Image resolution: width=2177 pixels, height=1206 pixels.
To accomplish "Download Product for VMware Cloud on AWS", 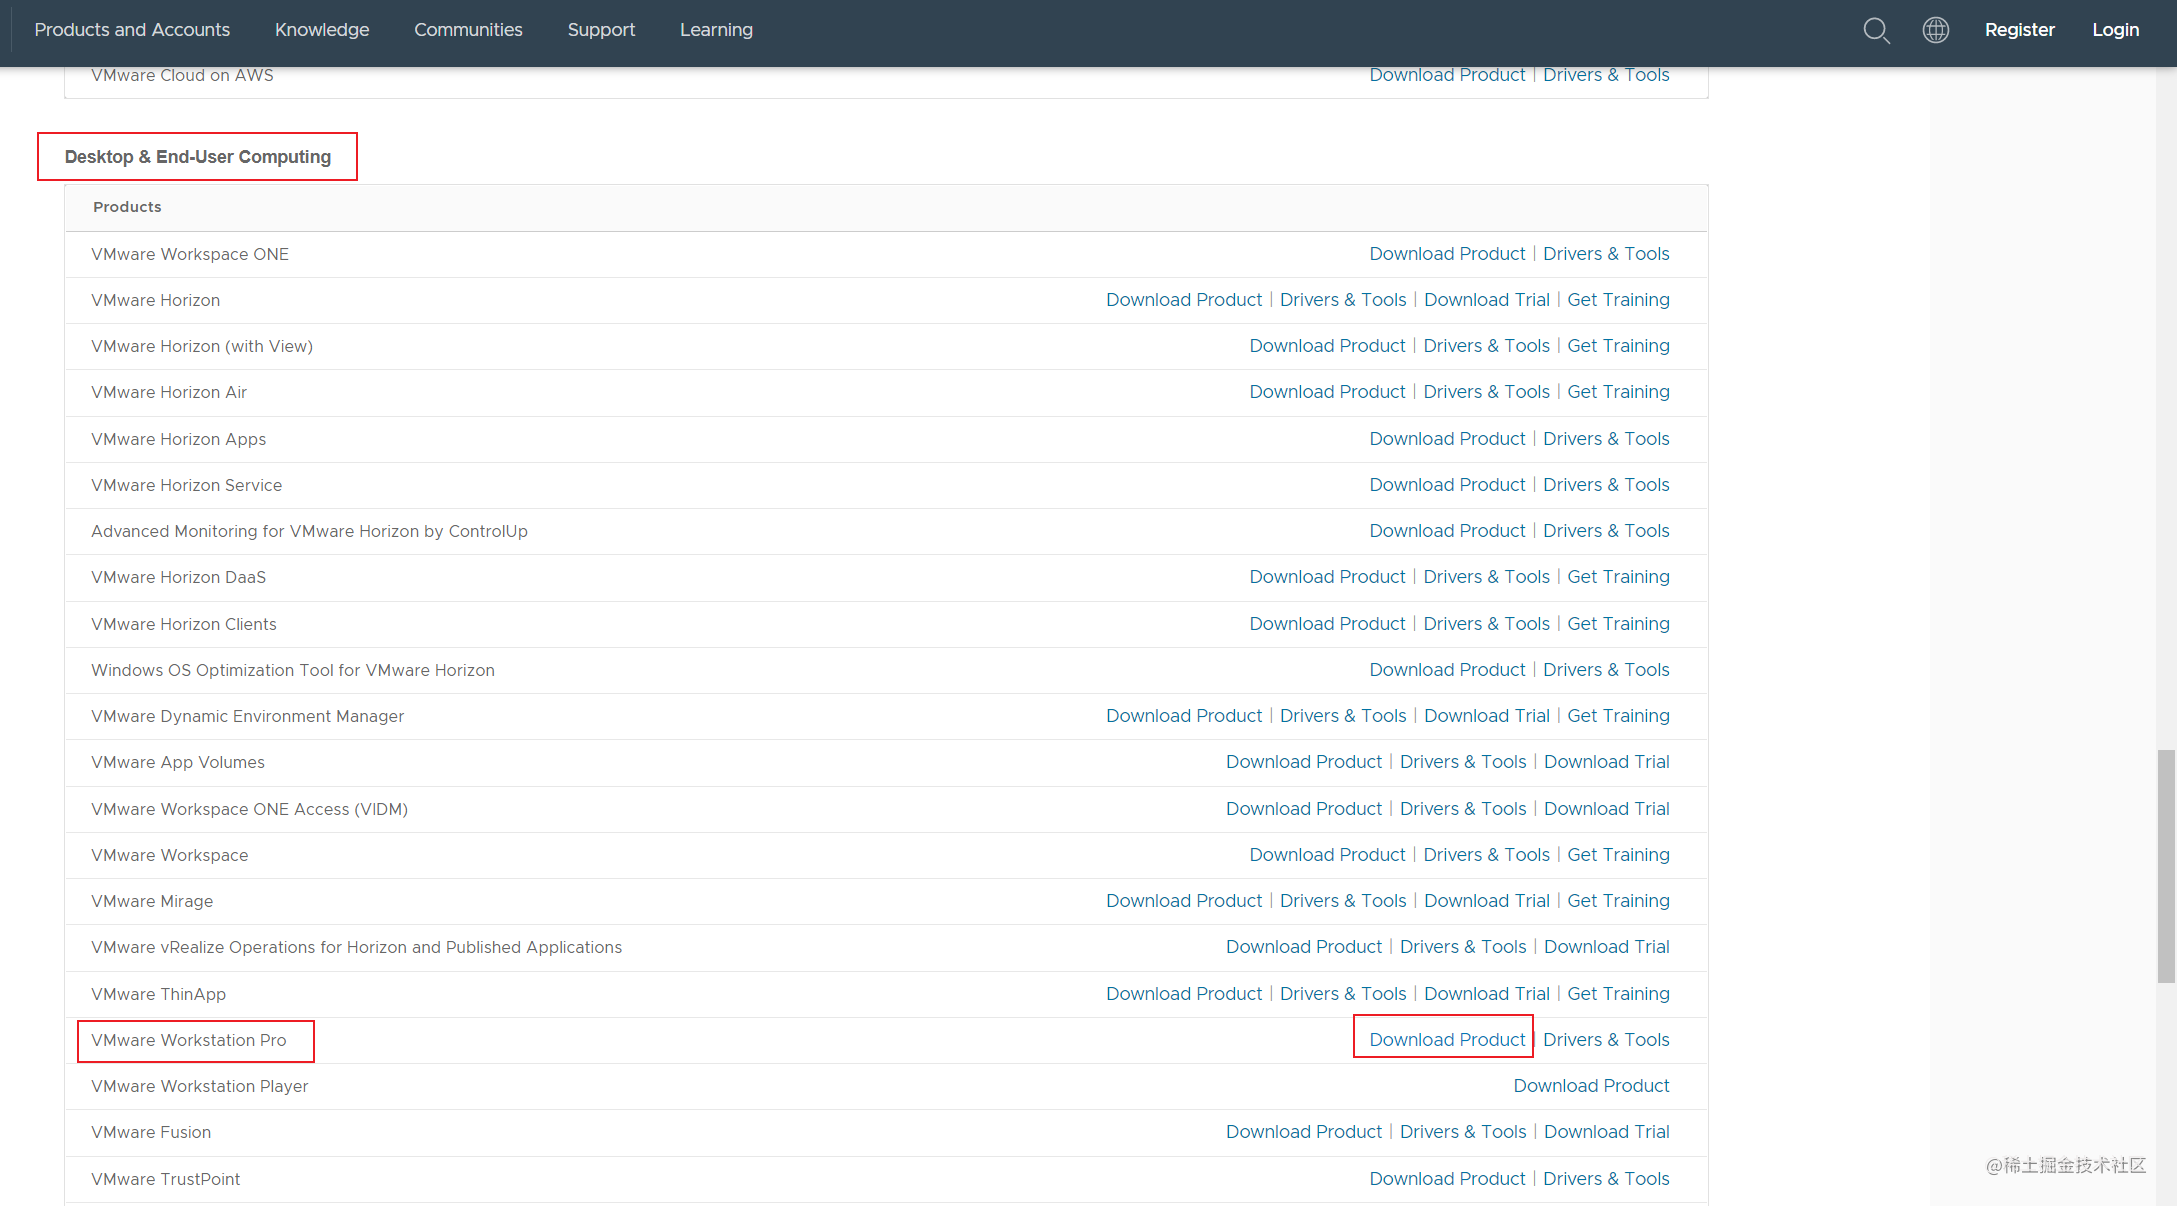I will [1446, 75].
